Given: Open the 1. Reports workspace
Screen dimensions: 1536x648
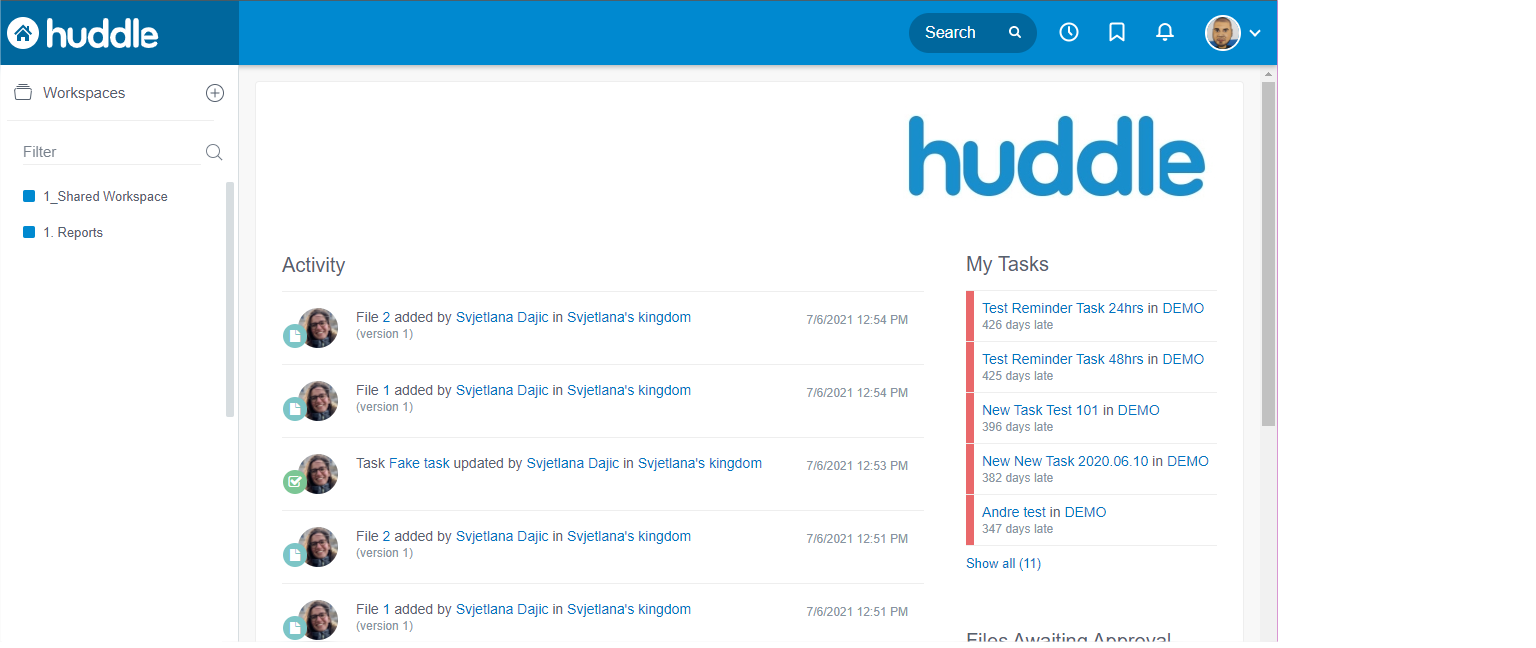Looking at the screenshot, I should point(73,233).
